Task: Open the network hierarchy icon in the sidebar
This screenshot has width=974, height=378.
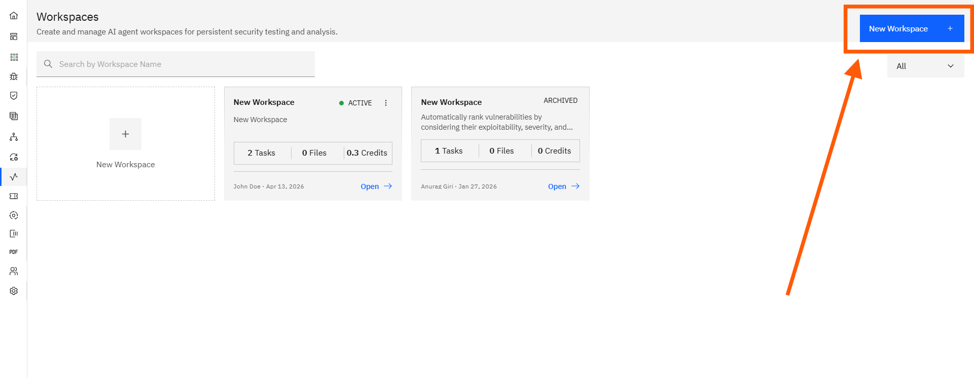Action: click(x=14, y=137)
